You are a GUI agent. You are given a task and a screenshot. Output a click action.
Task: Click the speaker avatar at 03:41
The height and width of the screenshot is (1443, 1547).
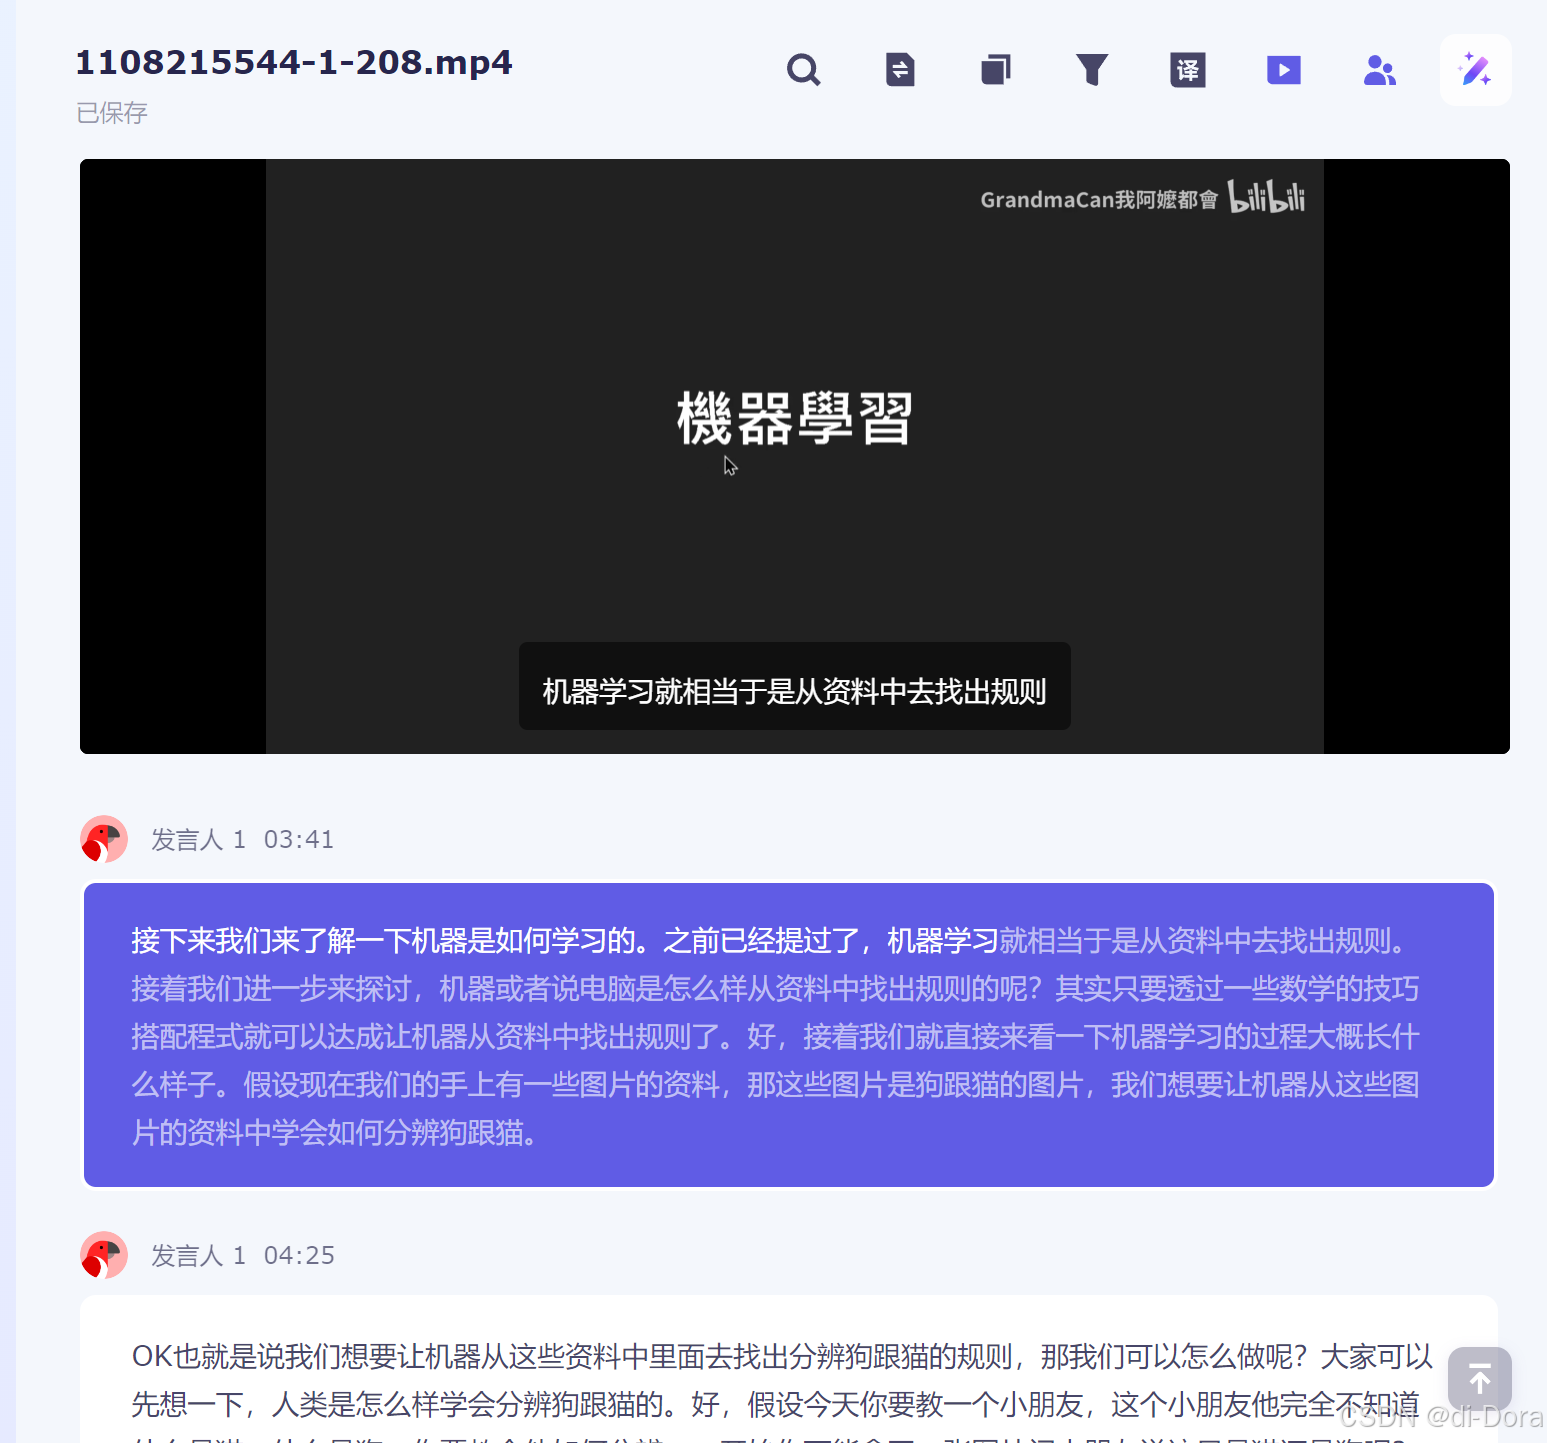pyautogui.click(x=104, y=839)
